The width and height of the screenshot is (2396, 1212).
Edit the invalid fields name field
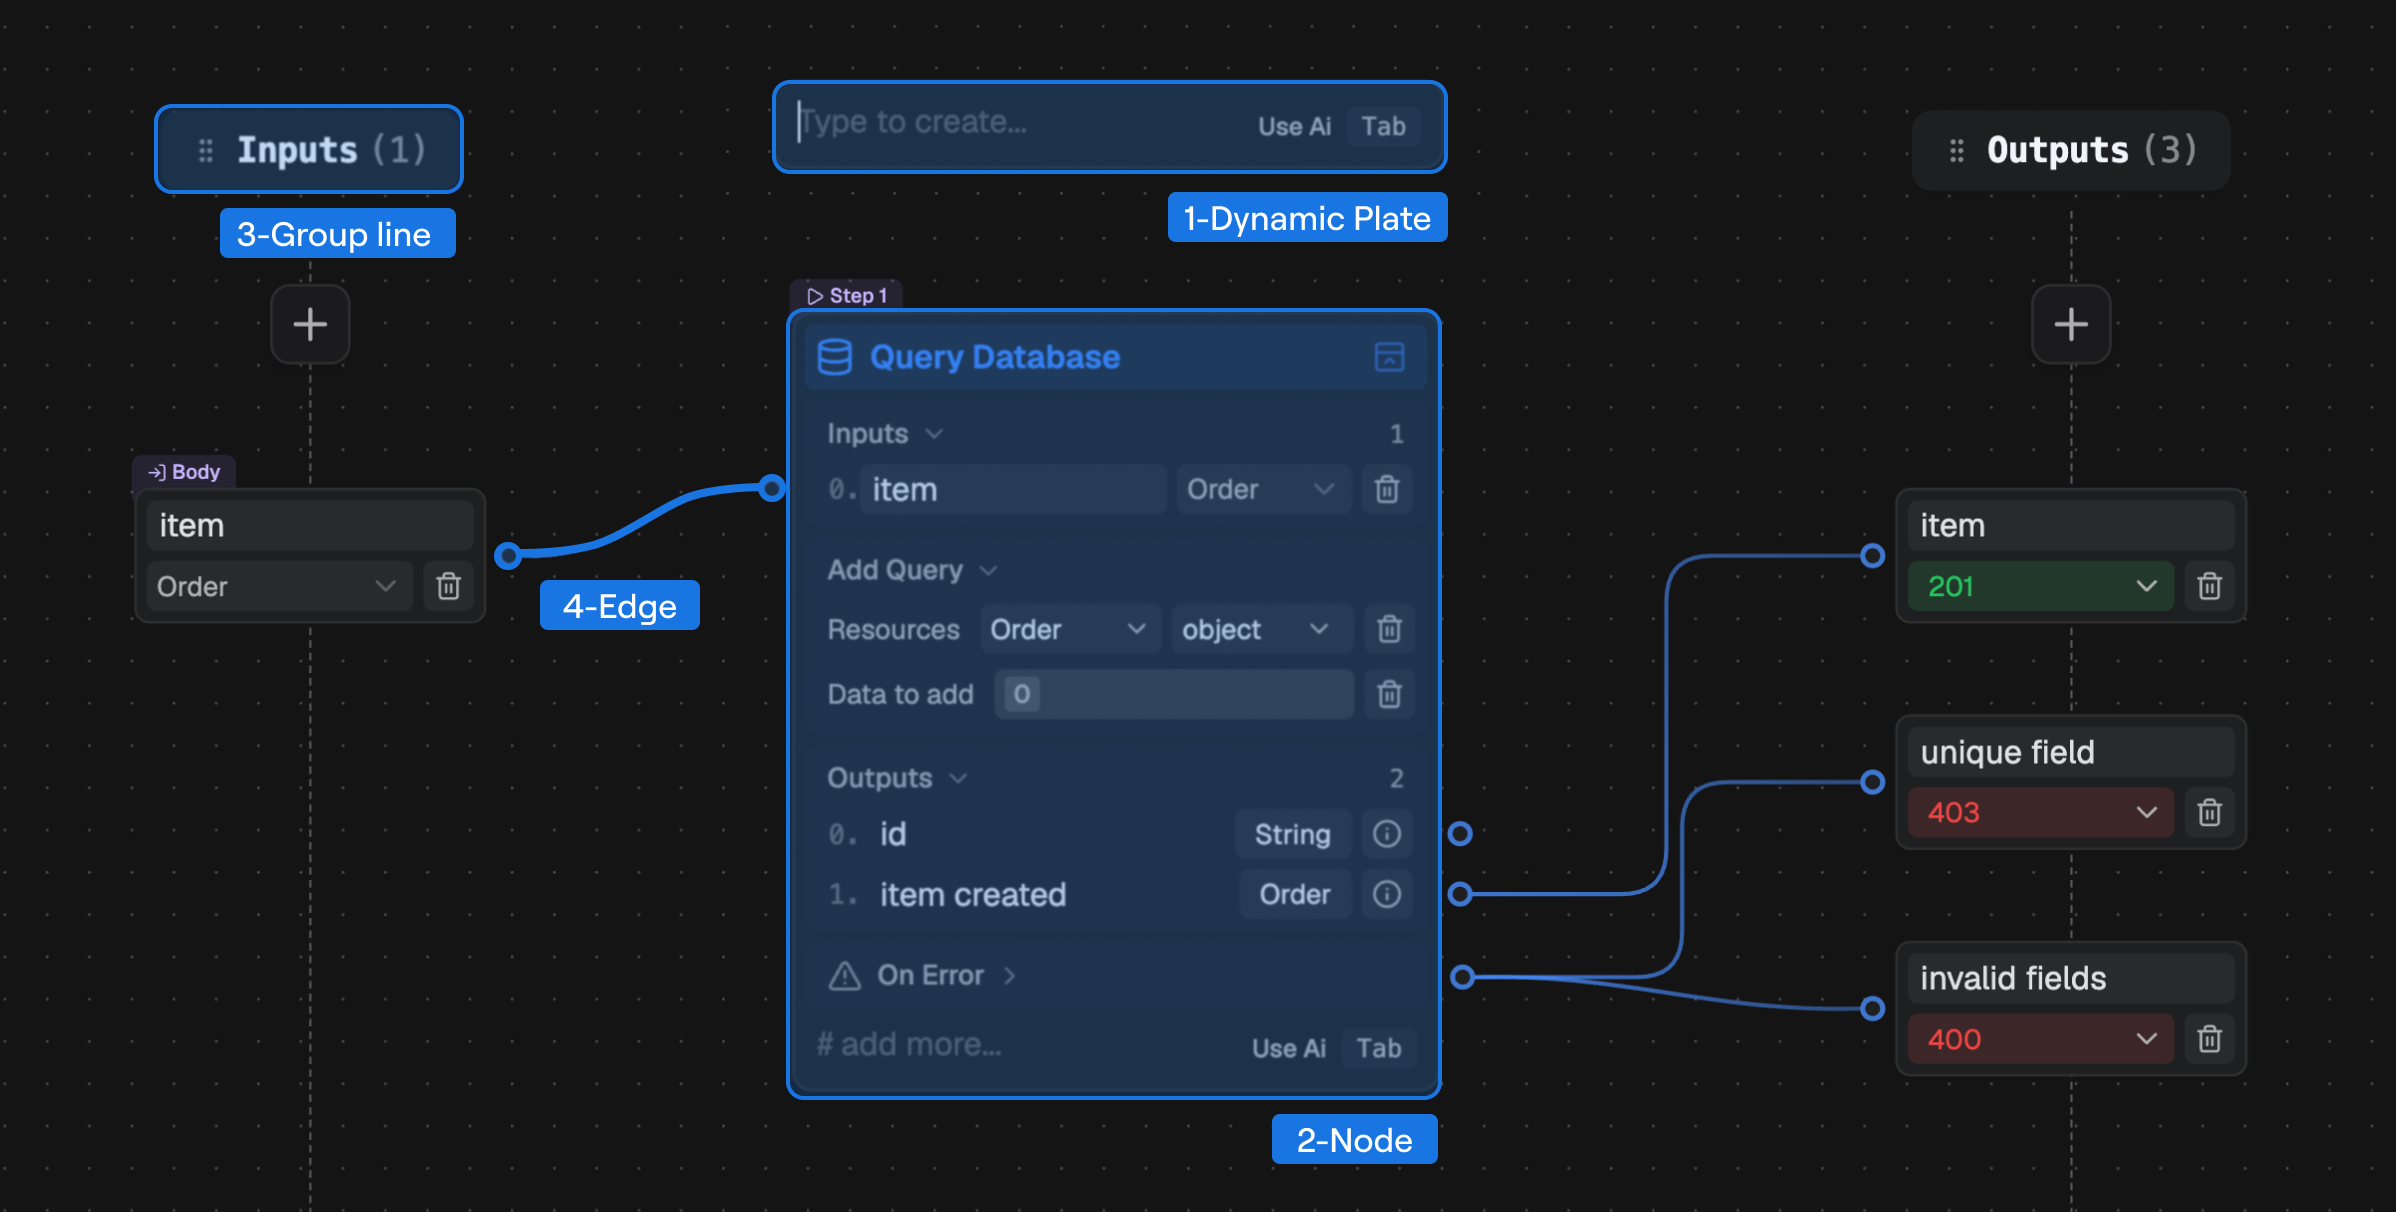[x=2071, y=979]
